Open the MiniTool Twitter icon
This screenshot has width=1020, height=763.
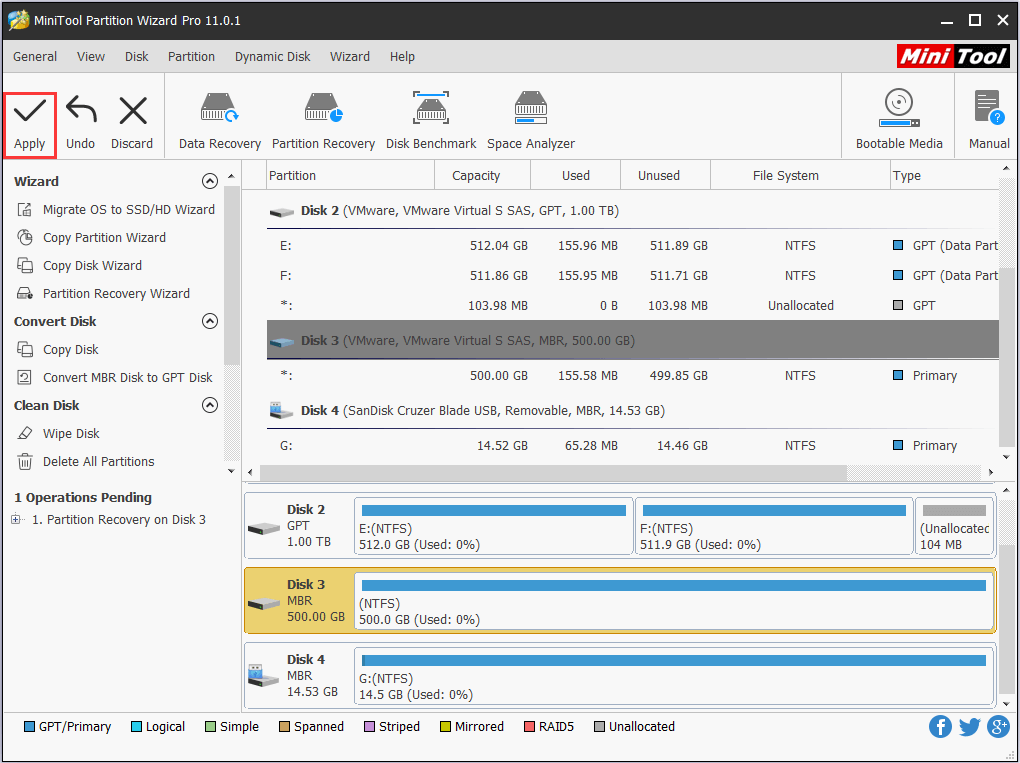pyautogui.click(x=969, y=726)
